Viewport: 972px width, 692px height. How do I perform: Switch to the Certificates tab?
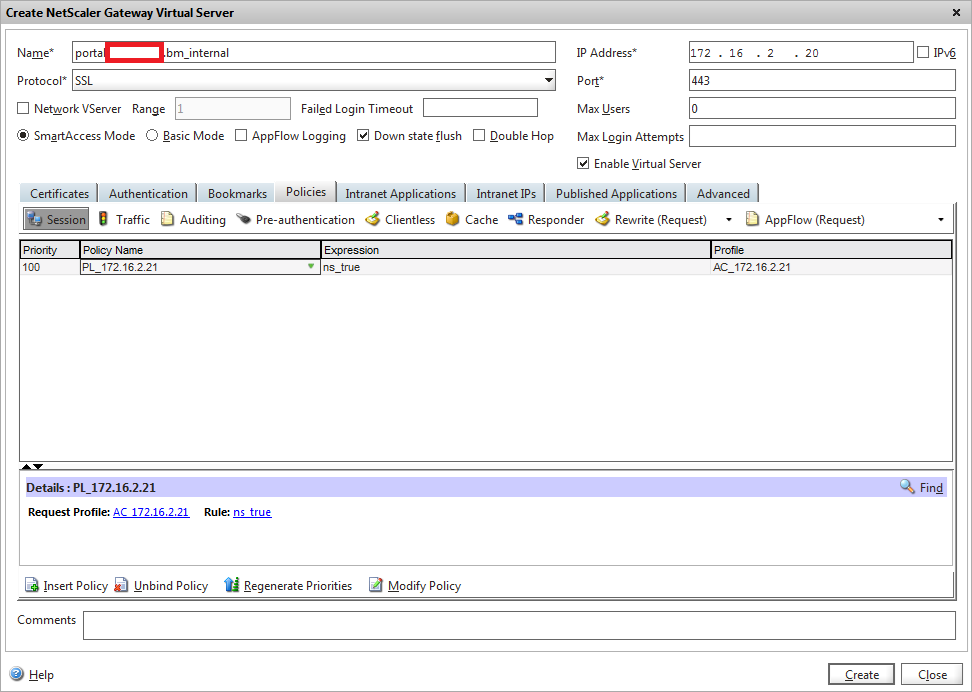coord(60,193)
